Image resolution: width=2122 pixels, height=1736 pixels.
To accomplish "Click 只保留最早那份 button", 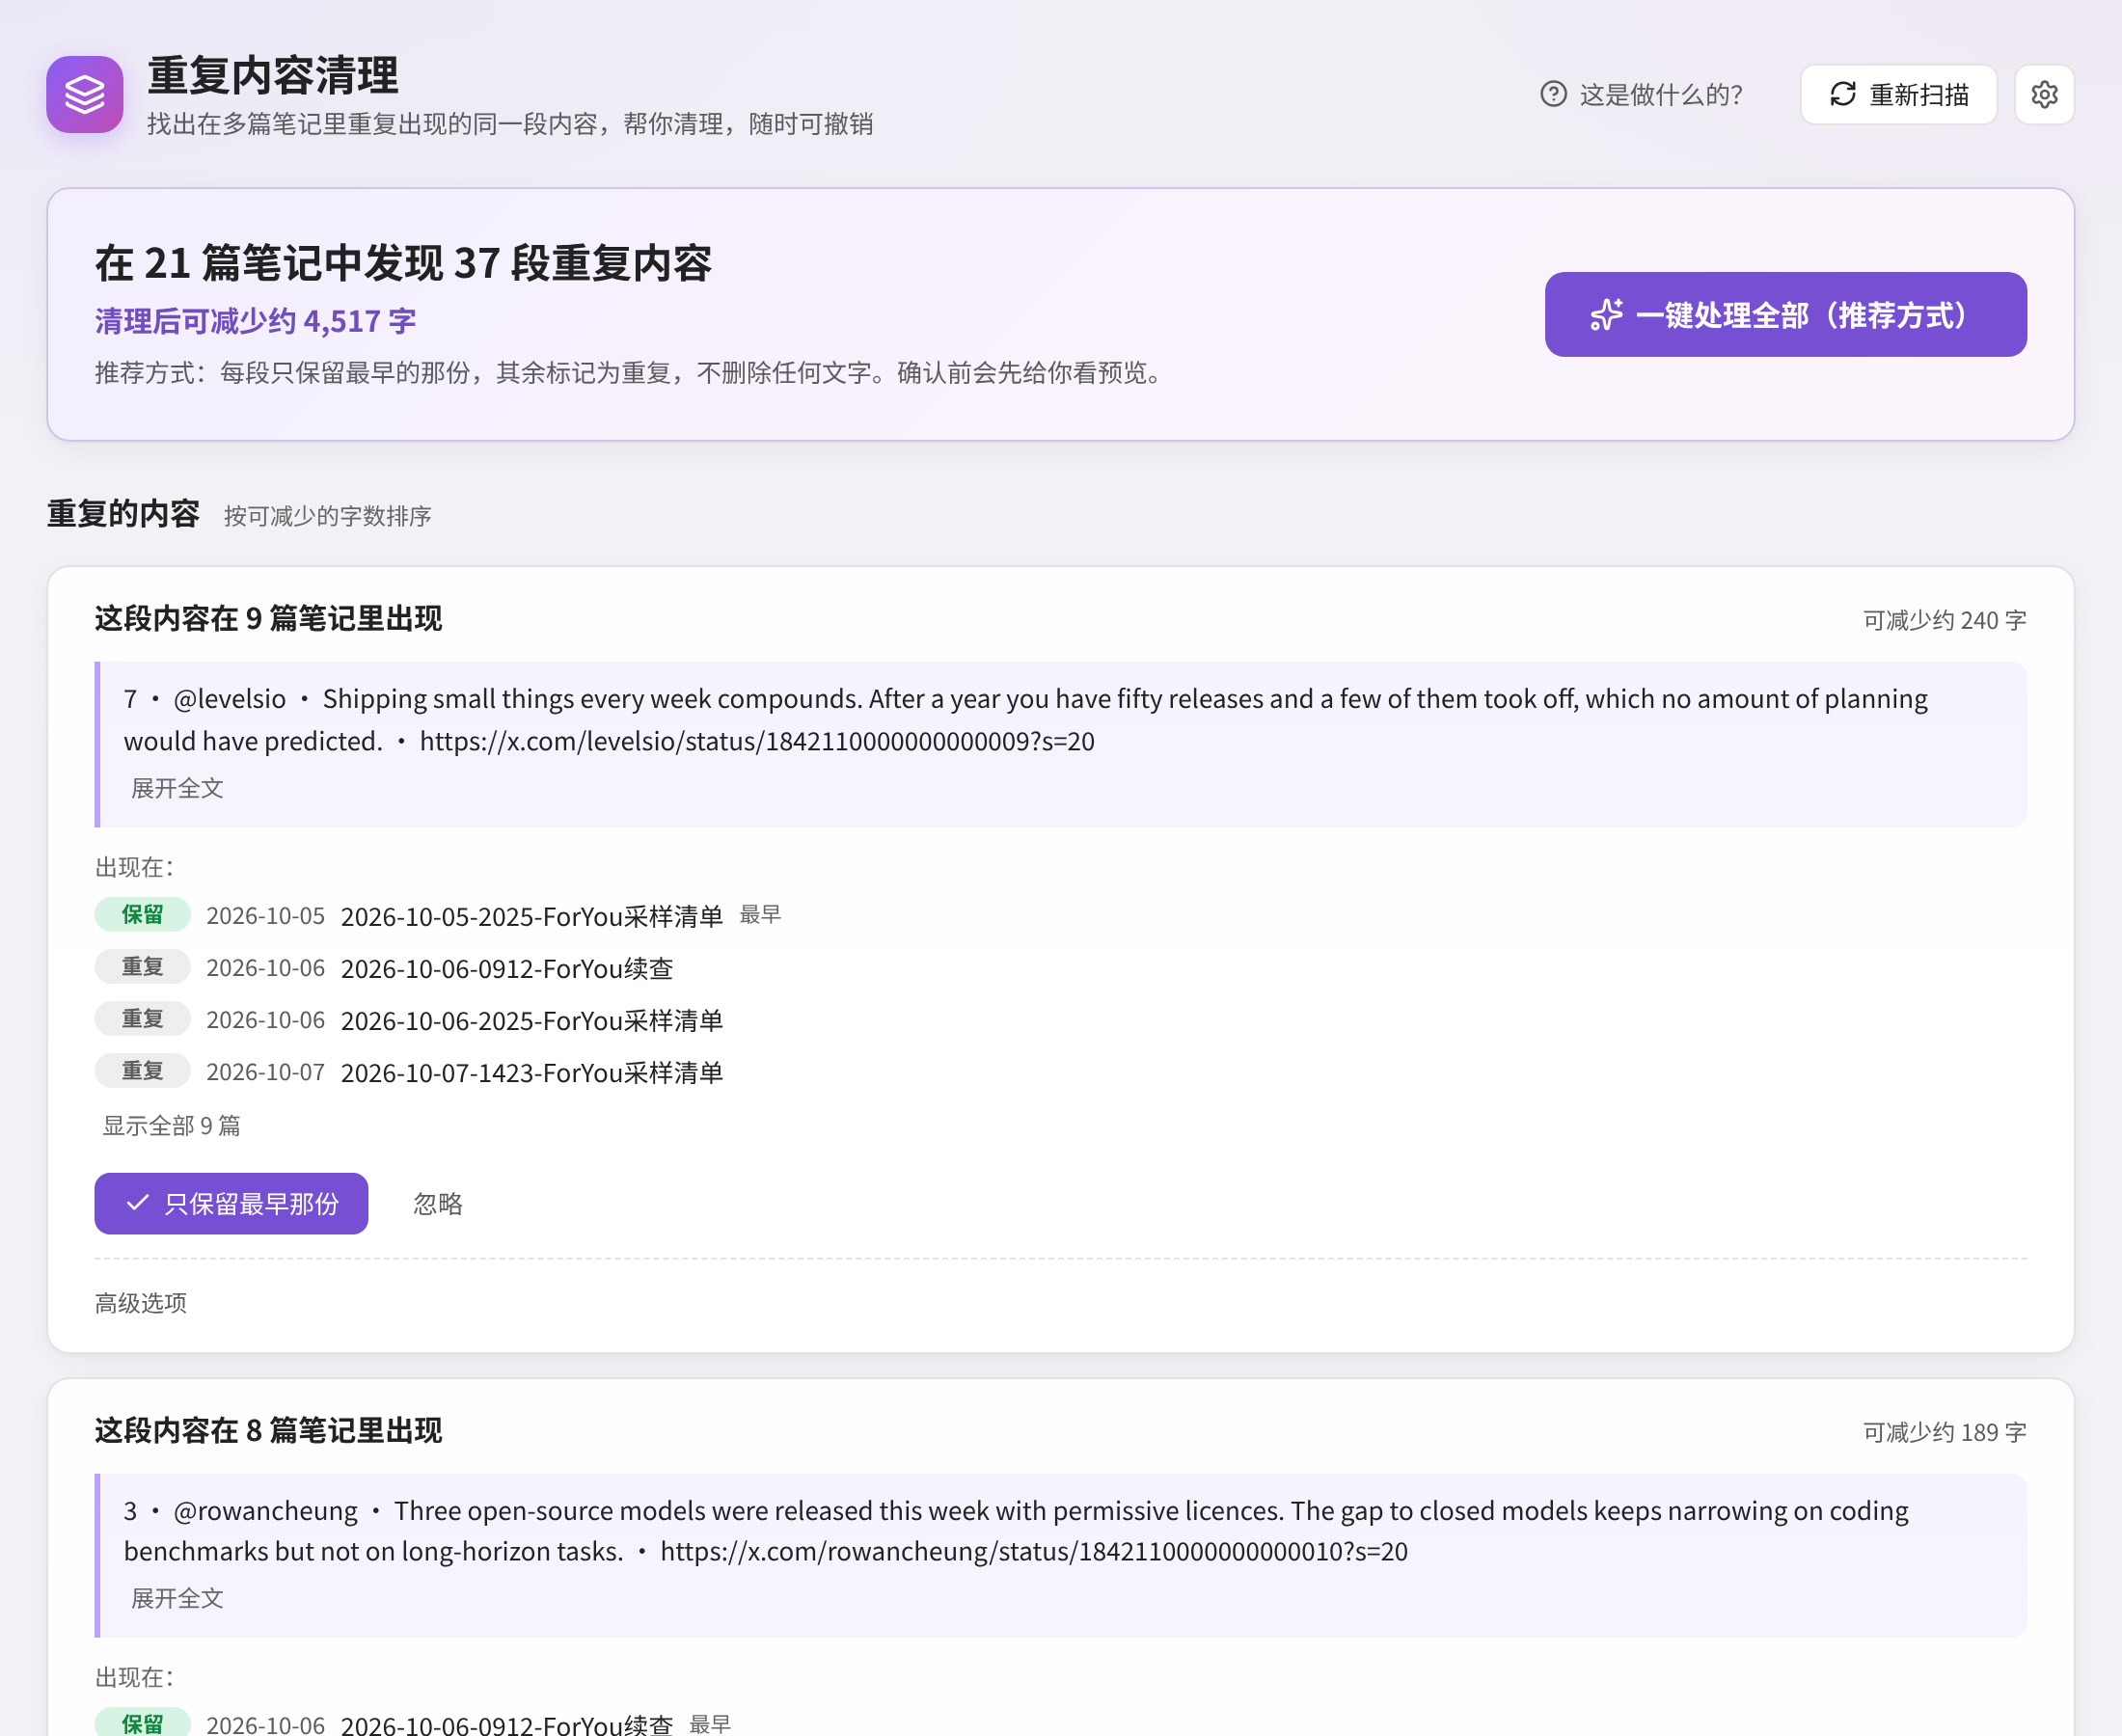I will point(231,1203).
